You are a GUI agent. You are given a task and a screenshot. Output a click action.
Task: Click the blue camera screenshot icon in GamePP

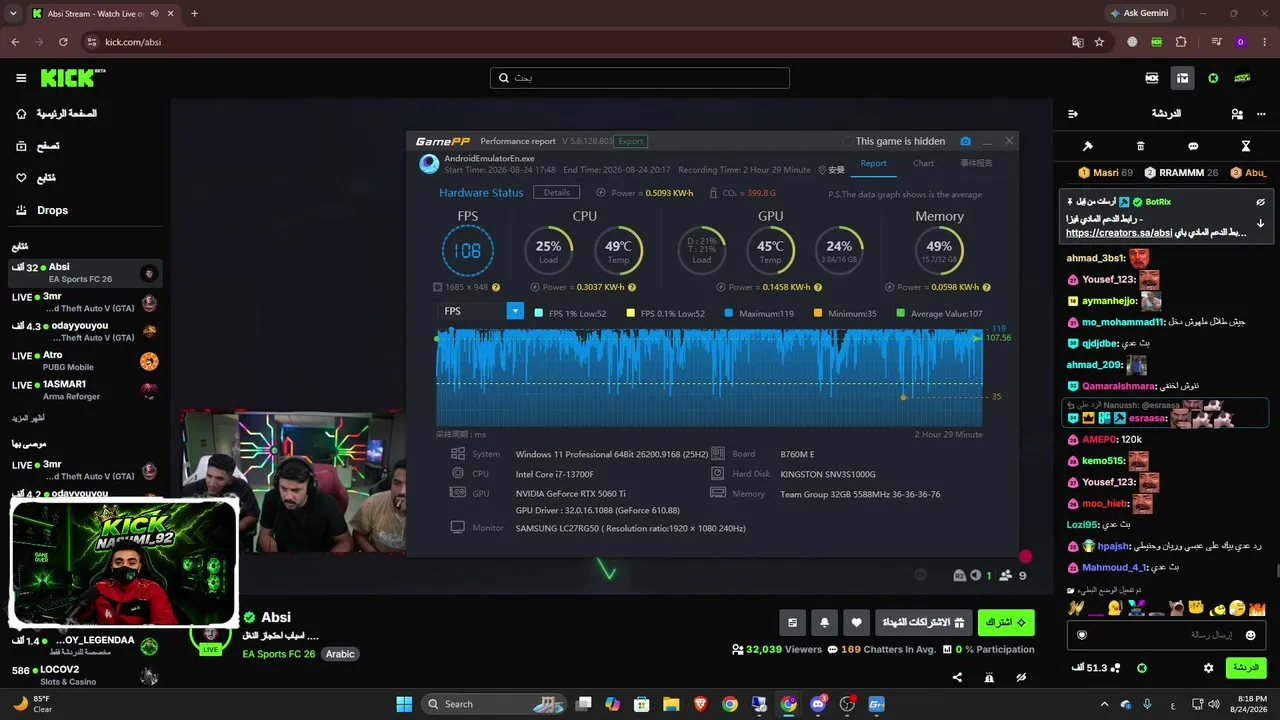point(965,142)
